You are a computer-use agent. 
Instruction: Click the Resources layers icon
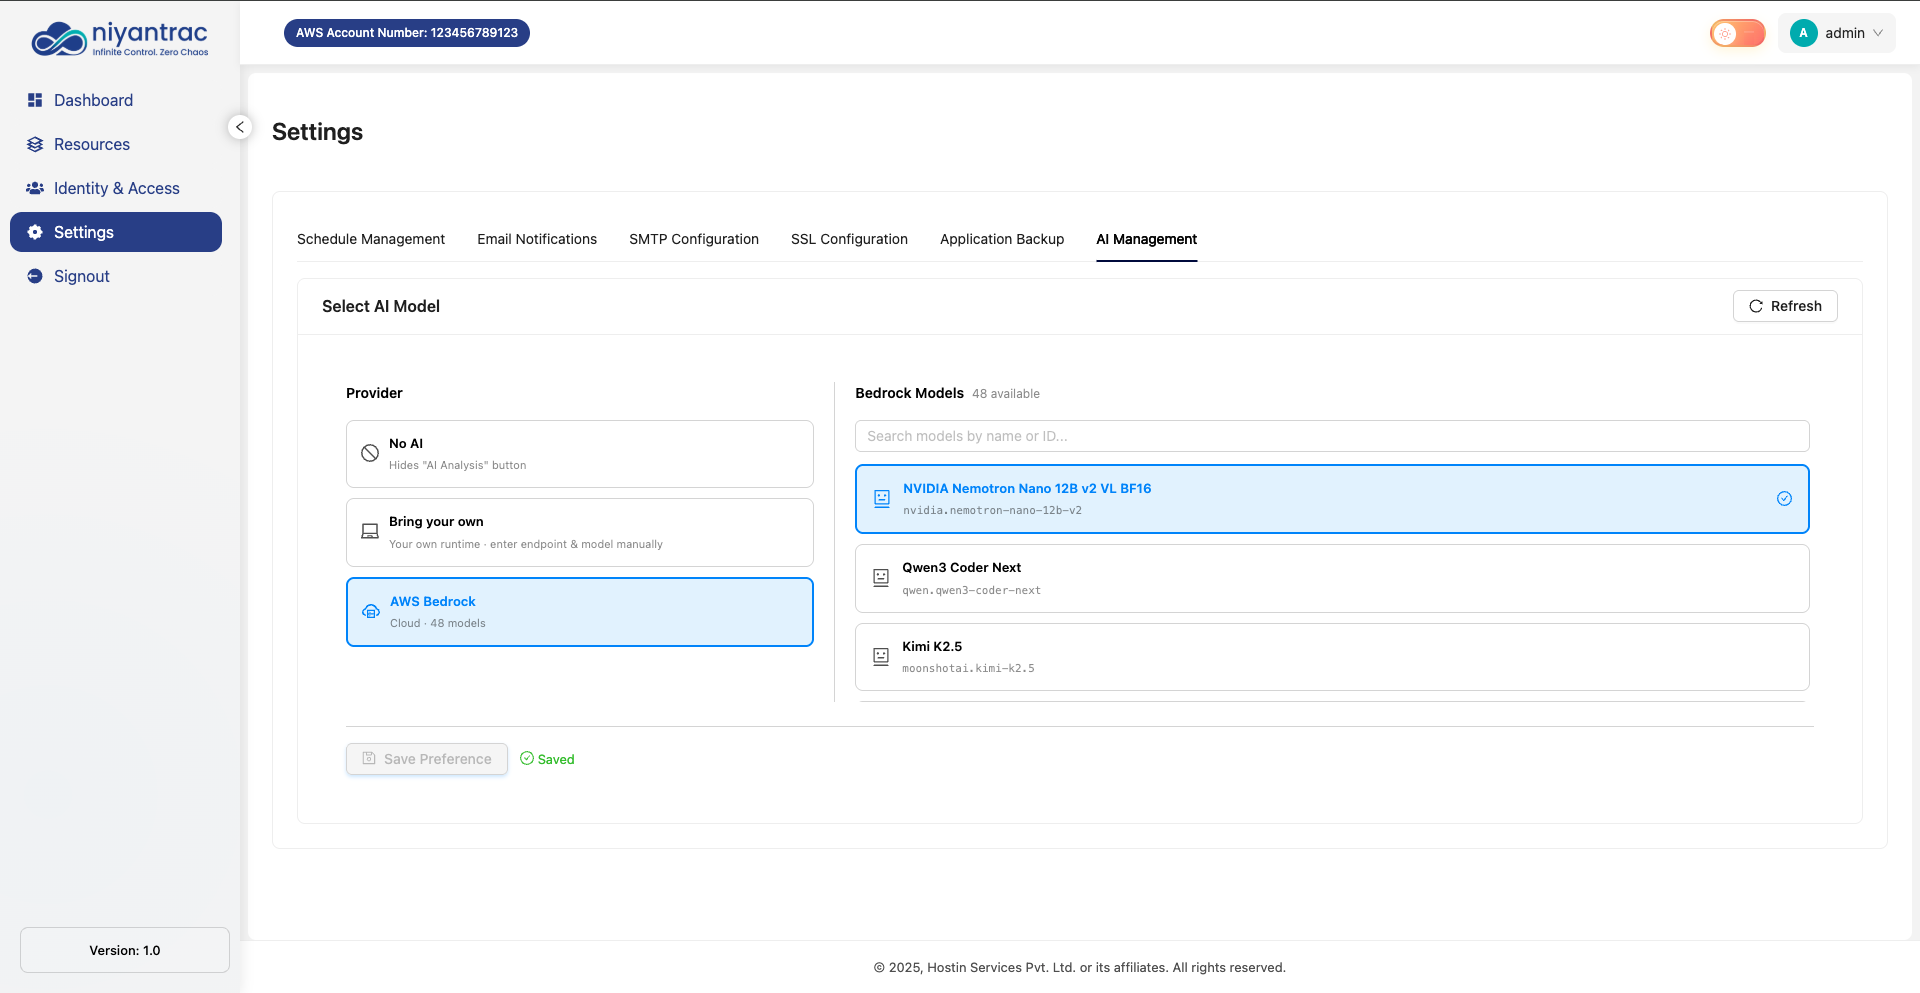click(x=35, y=144)
